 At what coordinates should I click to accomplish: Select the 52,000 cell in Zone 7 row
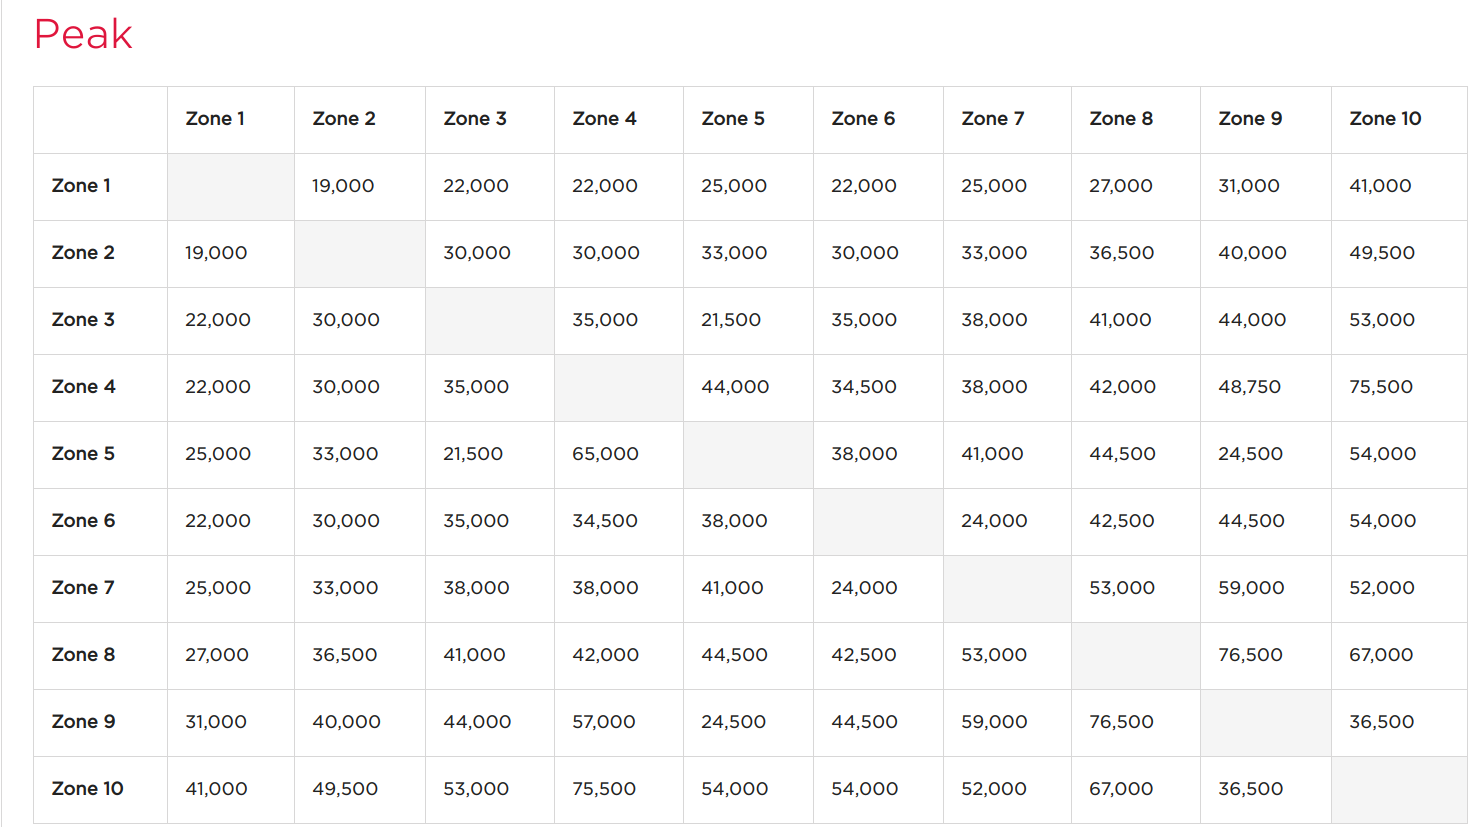coord(1382,588)
